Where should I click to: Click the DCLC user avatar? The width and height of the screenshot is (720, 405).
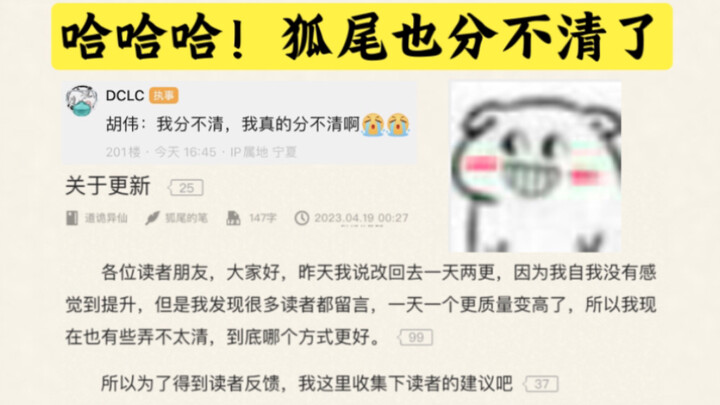click(81, 101)
